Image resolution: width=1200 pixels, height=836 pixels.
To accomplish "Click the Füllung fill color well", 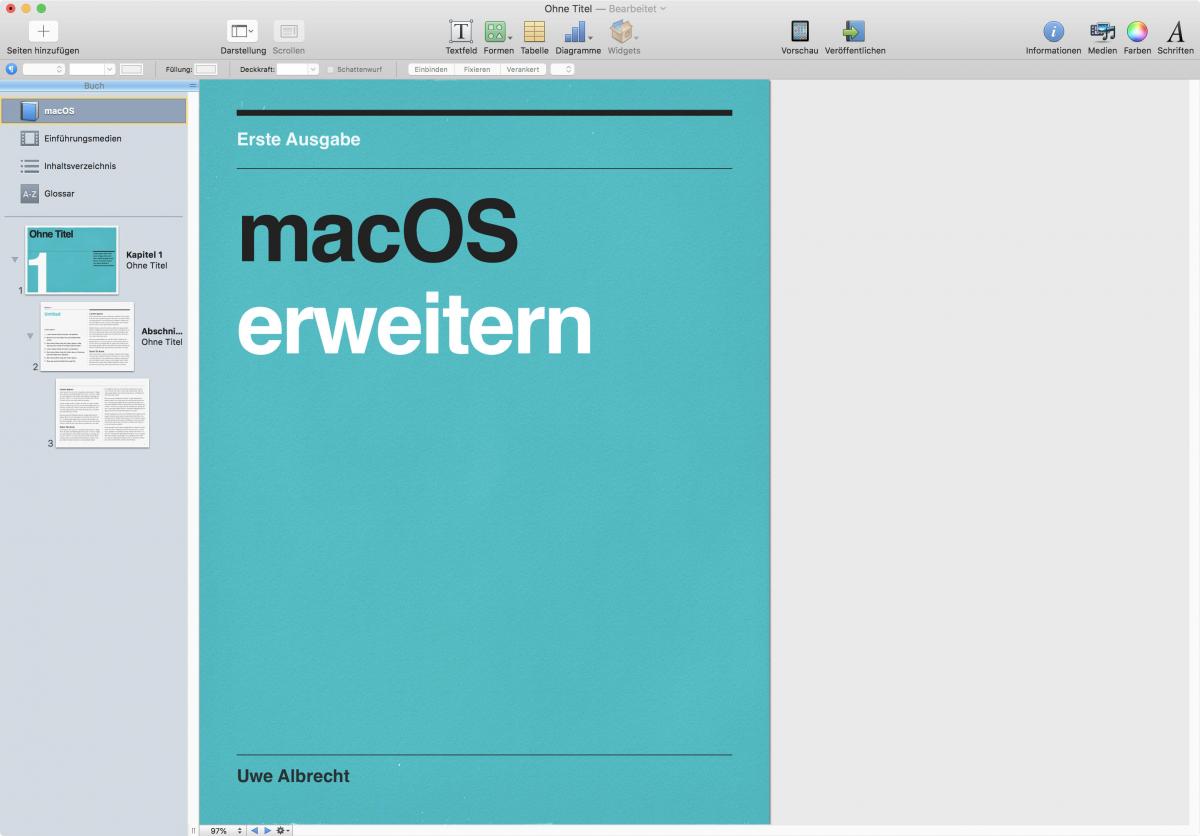I will click(x=206, y=69).
